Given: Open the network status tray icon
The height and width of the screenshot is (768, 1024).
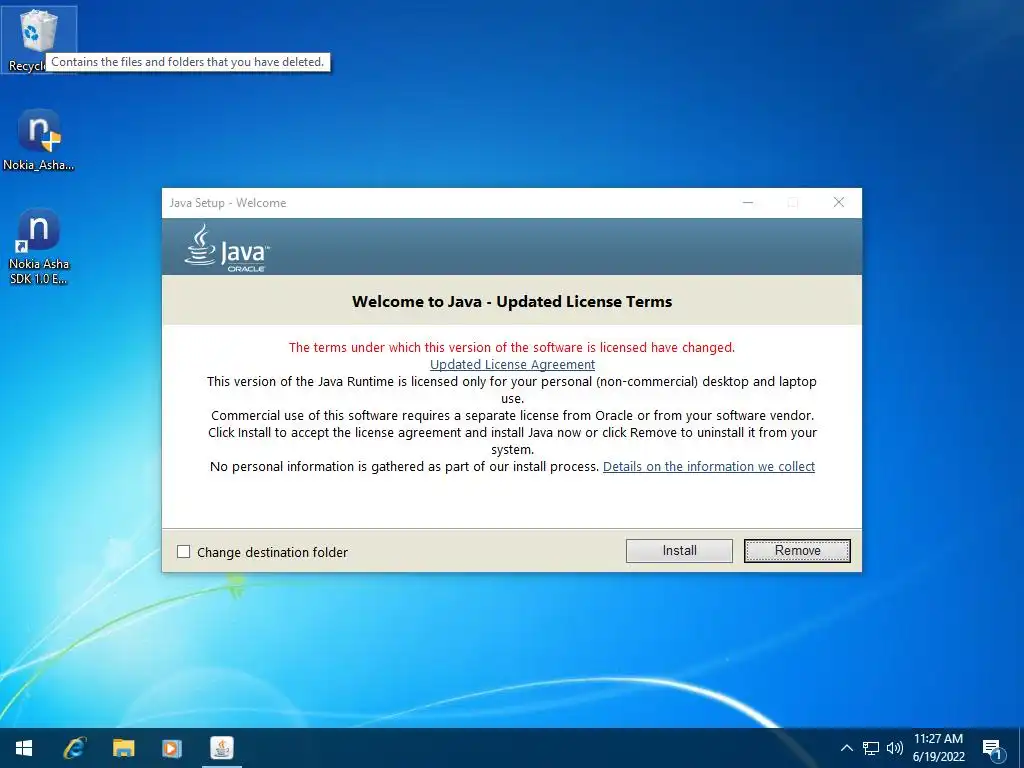Looking at the screenshot, I should tap(871, 748).
